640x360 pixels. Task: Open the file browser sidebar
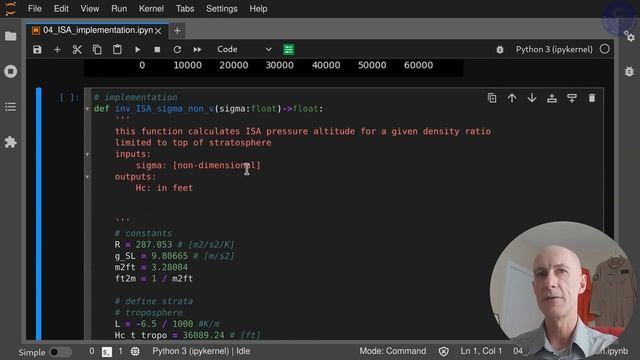pos(11,36)
